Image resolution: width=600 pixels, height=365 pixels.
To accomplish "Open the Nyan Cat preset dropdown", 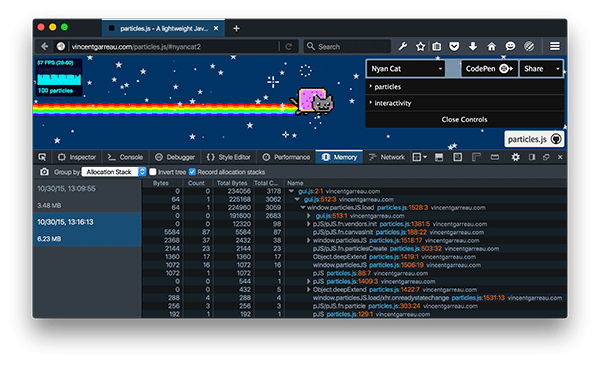I will 406,69.
